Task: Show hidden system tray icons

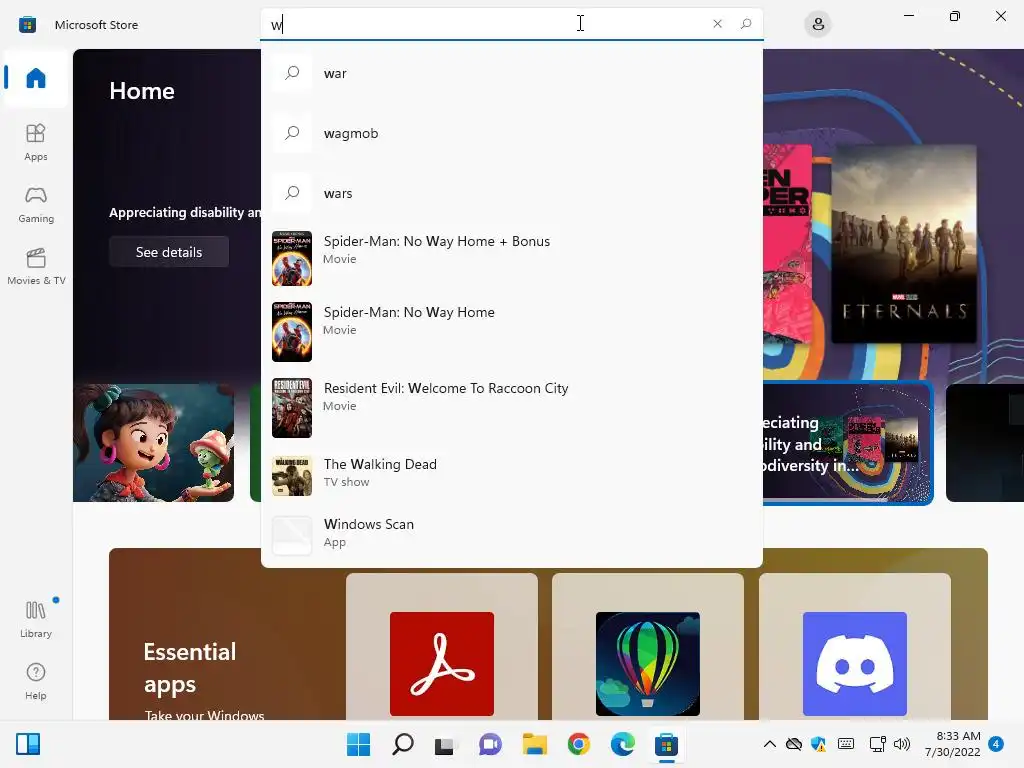Action: (x=770, y=744)
